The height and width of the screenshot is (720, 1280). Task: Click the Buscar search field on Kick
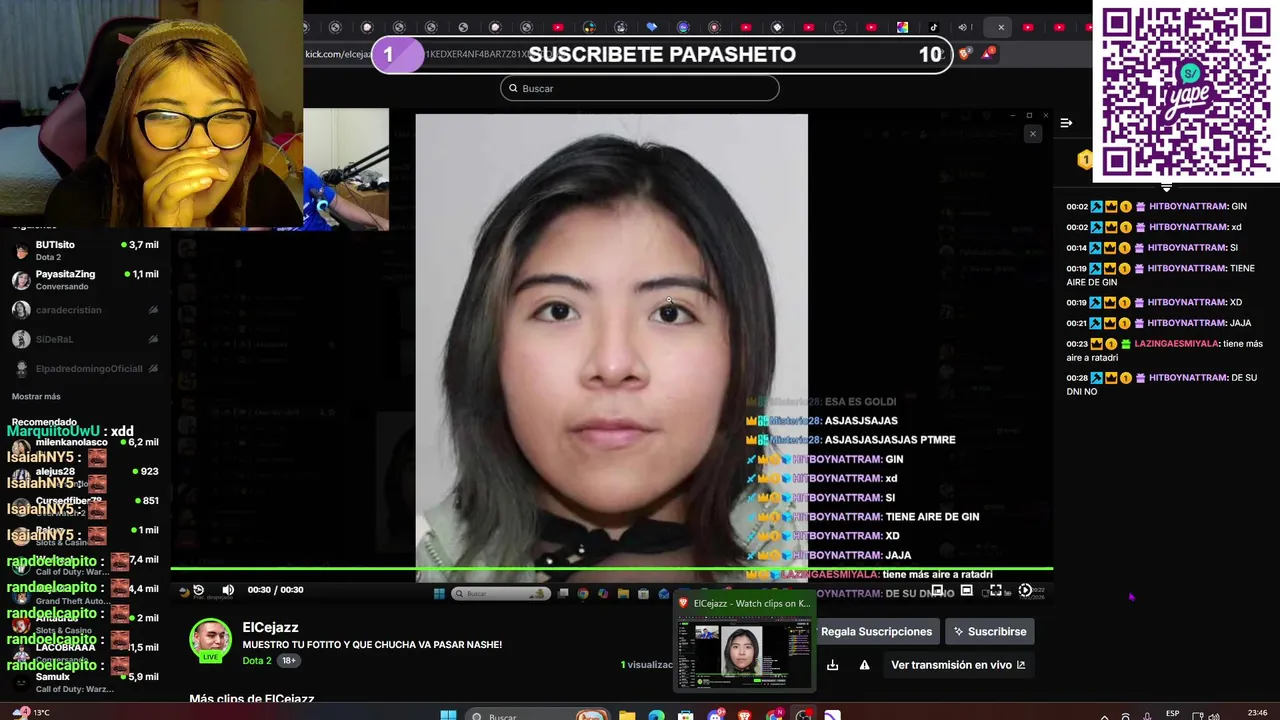pos(639,88)
